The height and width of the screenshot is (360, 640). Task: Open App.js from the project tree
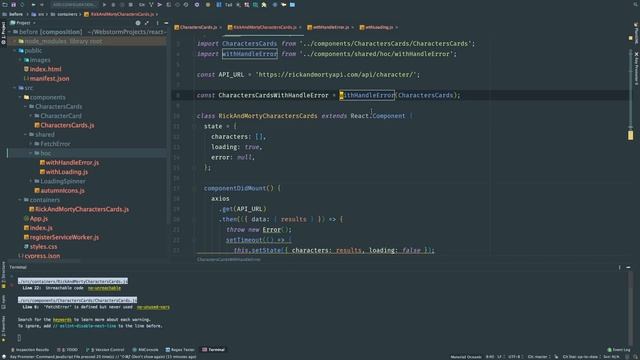36,218
